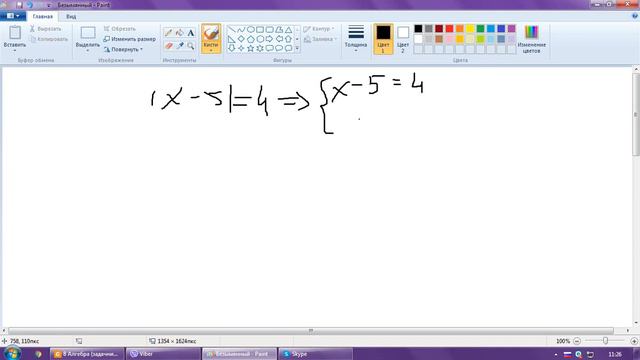The width and height of the screenshot is (640, 360).
Task: Select the Fill with color bucket tool
Action: [x=180, y=33]
